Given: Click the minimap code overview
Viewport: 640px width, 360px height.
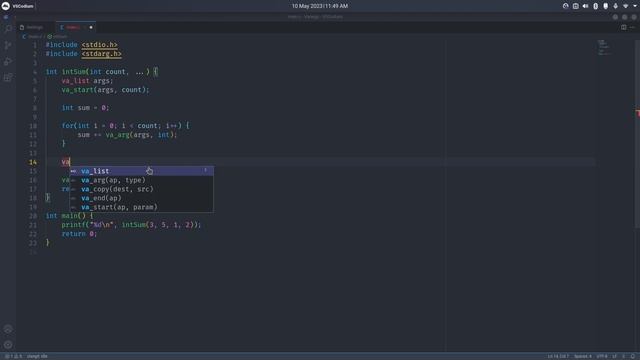Looking at the screenshot, I should tap(604, 47).
